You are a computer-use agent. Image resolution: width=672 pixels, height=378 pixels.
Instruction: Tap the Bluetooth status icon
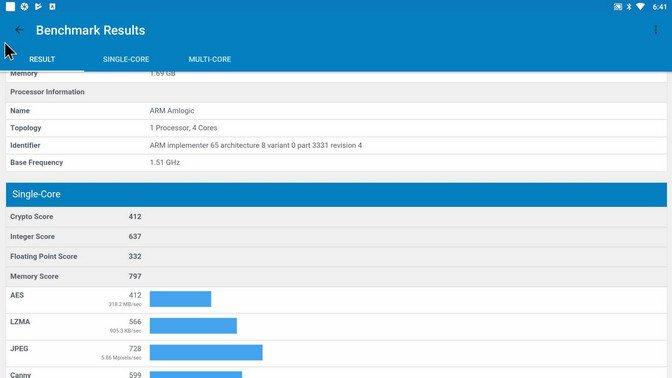click(x=629, y=7)
